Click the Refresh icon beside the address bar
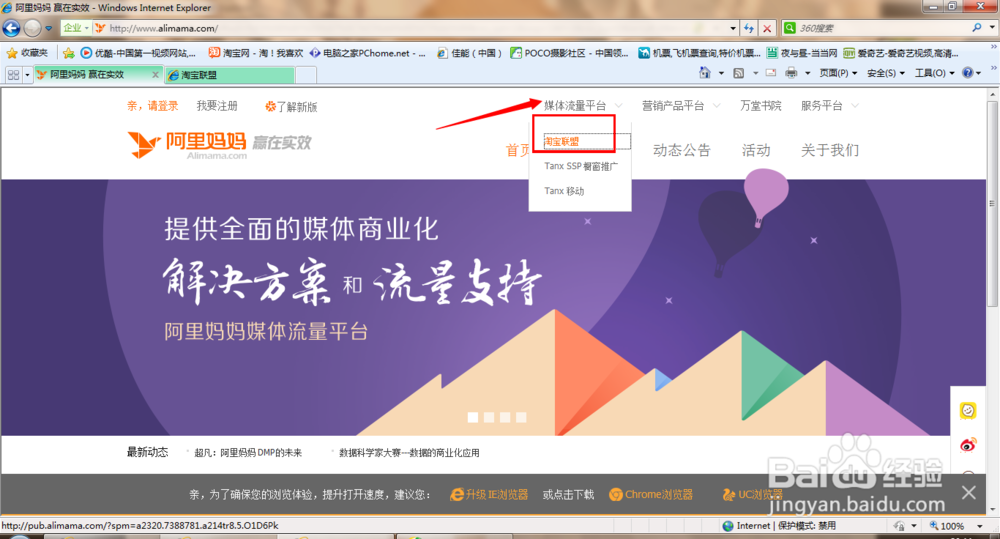Screen dimensions: 1000x539 pyautogui.click(x=749, y=28)
